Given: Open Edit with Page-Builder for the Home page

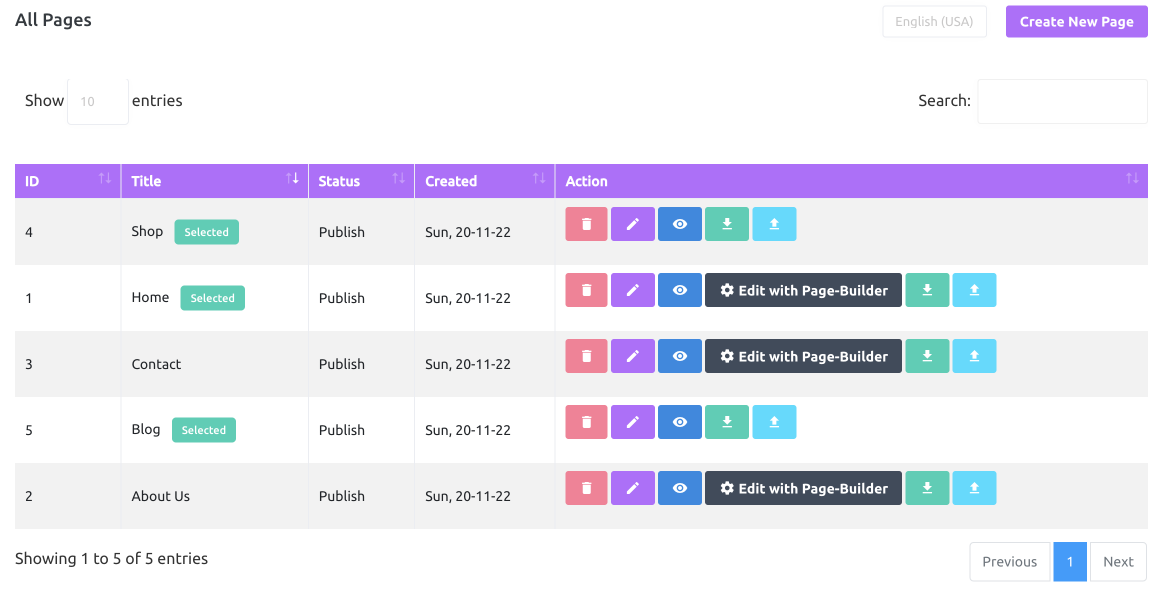Looking at the screenshot, I should click(x=803, y=289).
